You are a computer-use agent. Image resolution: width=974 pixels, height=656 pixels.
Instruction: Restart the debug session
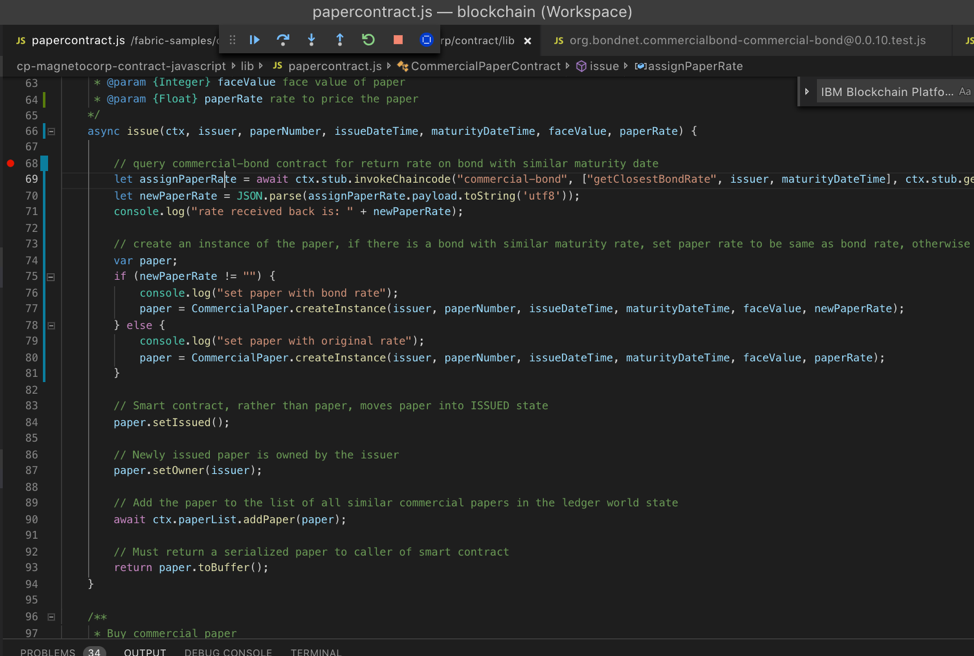tap(368, 40)
